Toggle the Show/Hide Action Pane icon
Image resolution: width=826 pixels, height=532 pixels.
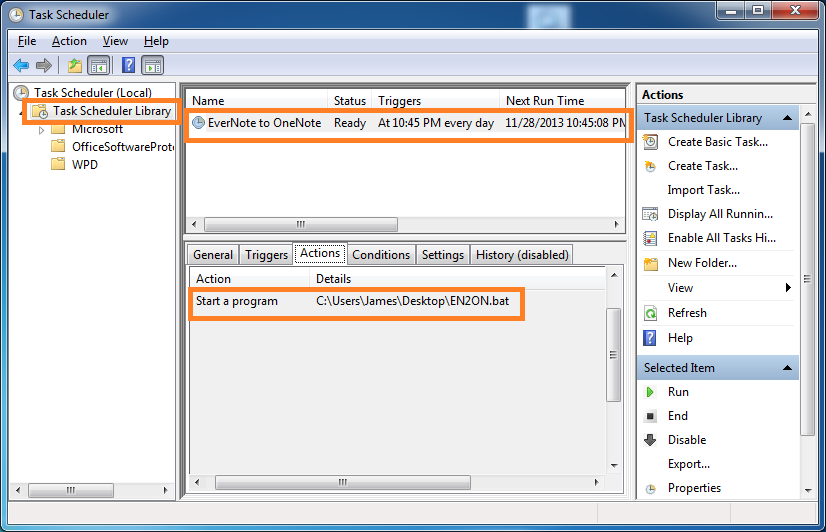point(153,65)
